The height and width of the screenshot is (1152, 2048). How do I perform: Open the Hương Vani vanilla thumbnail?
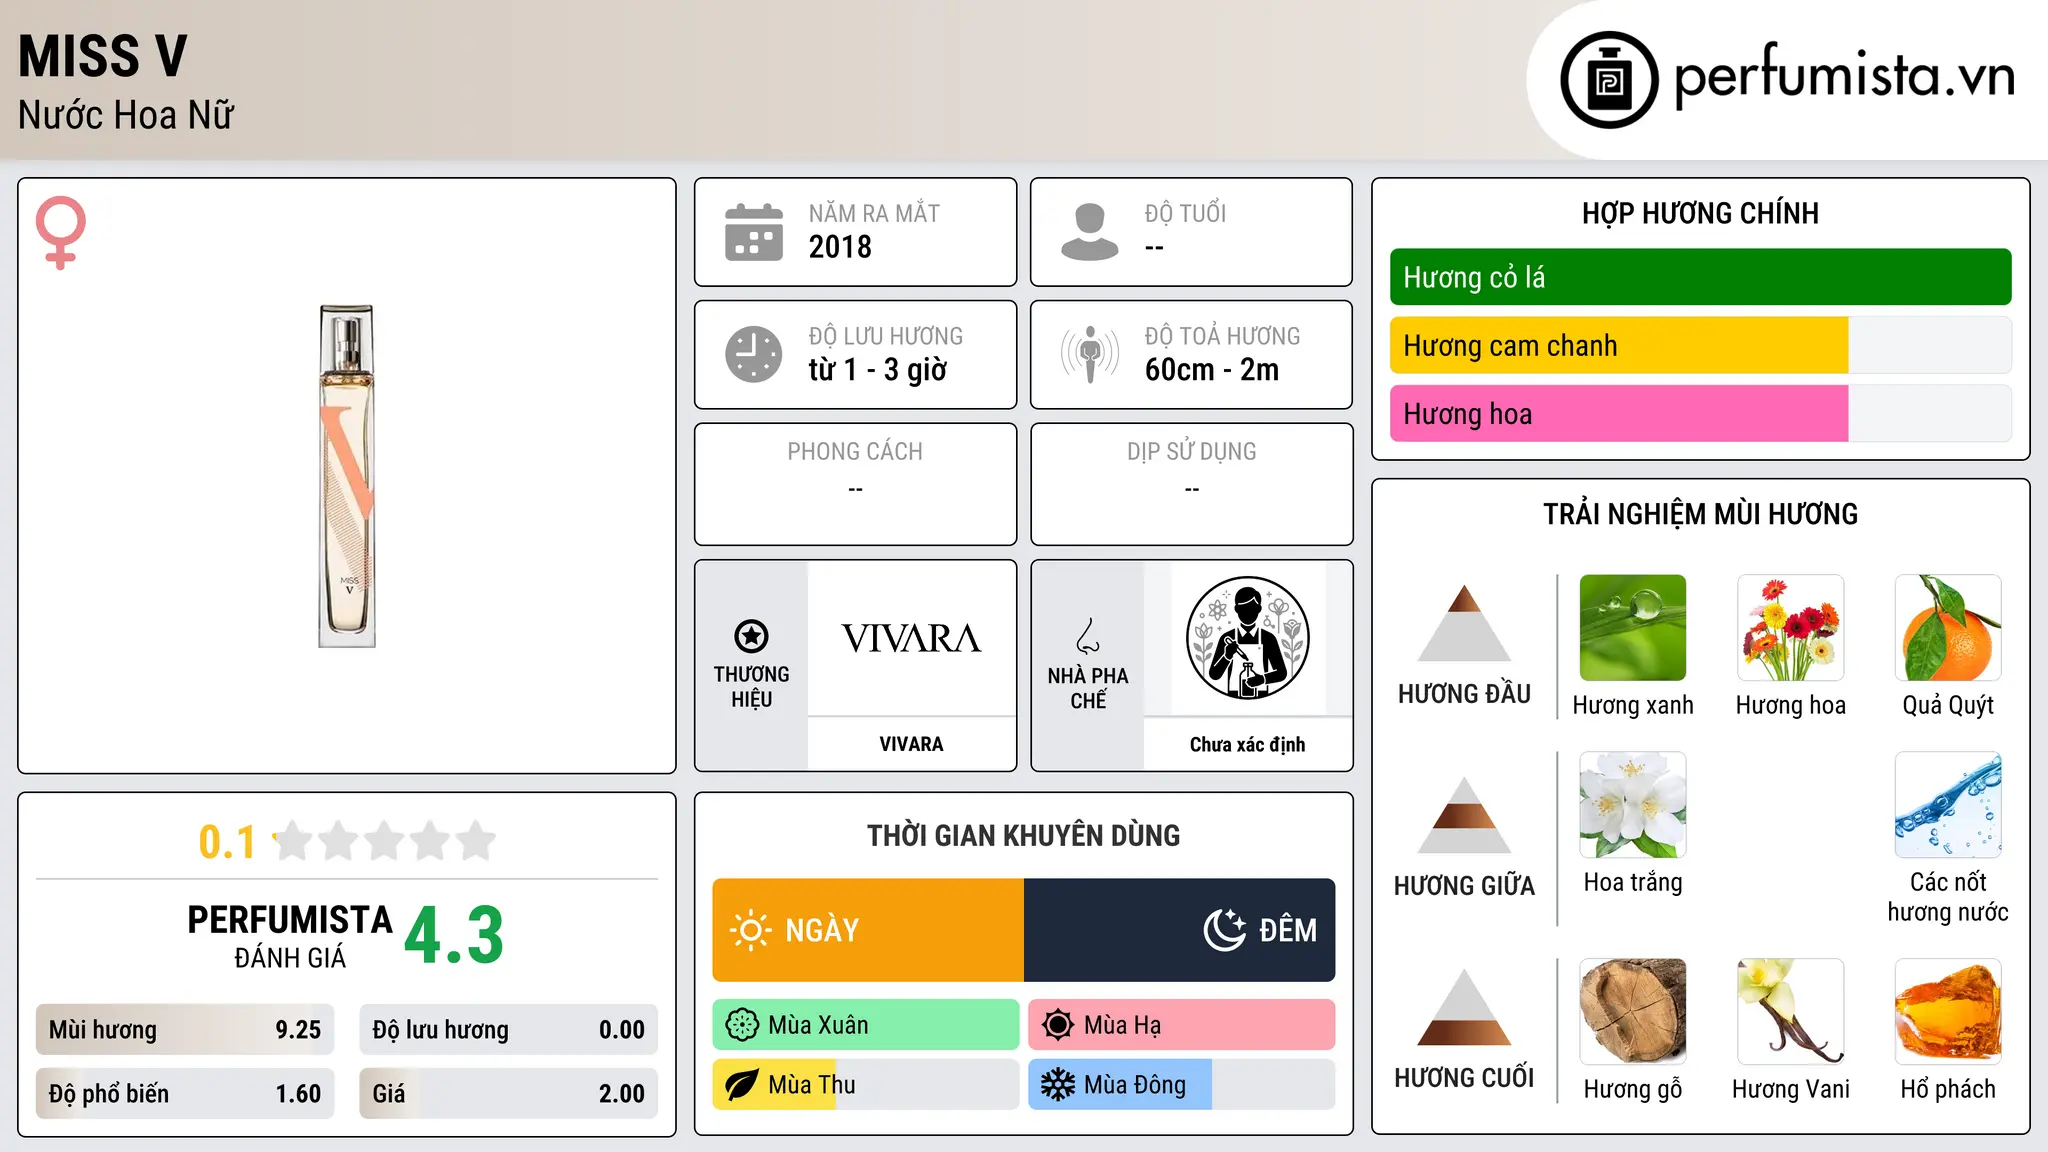pos(1791,1012)
